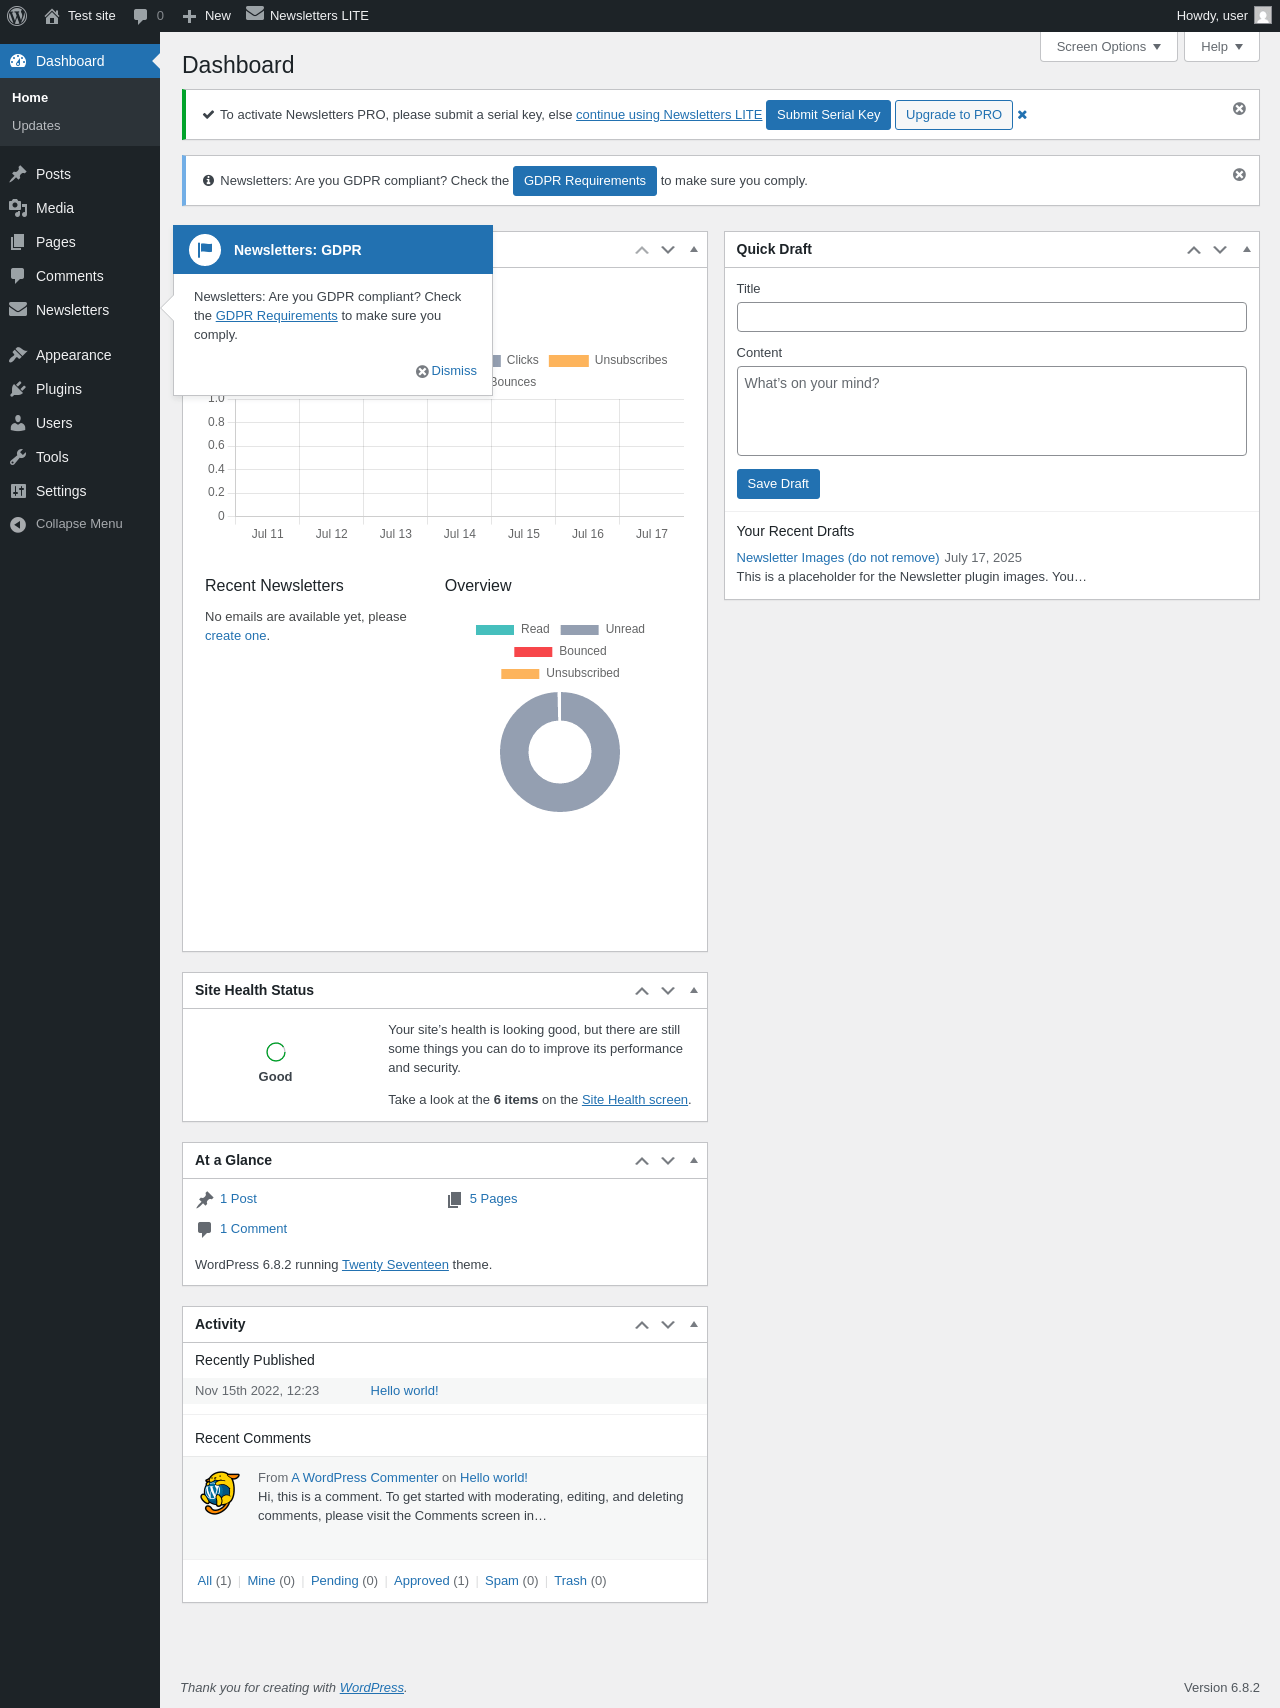Image resolution: width=1280 pixels, height=1708 pixels.
Task: Dismiss the GDPR notice with circled X
Action: click(x=1239, y=174)
